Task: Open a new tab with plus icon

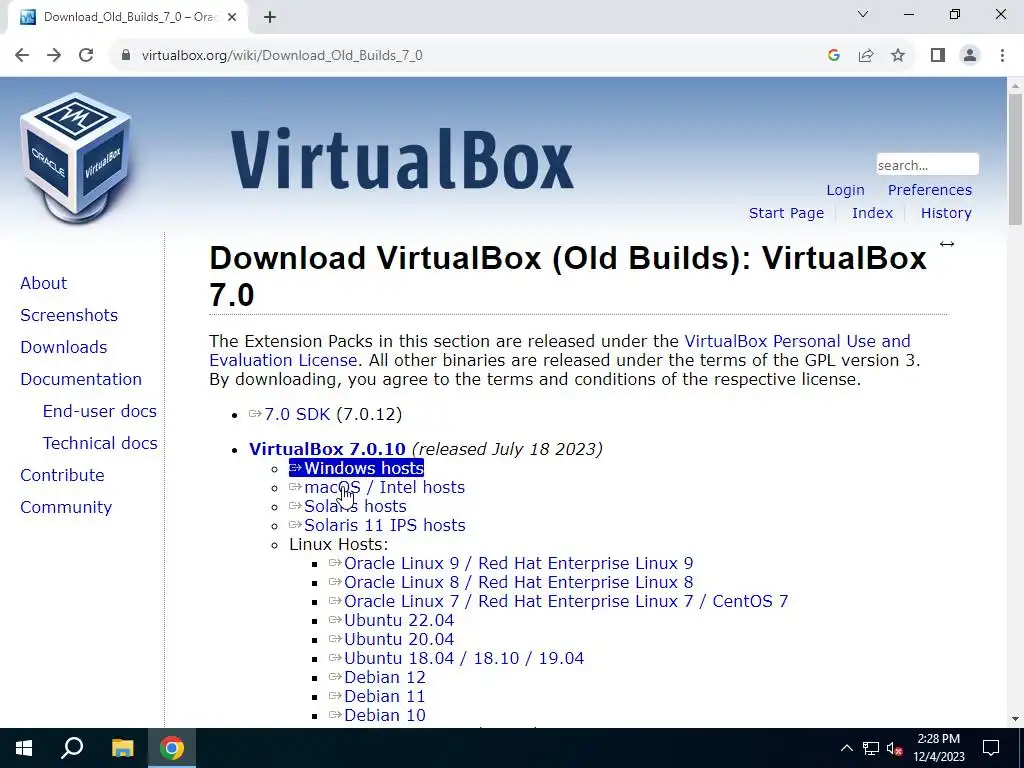Action: [270, 17]
